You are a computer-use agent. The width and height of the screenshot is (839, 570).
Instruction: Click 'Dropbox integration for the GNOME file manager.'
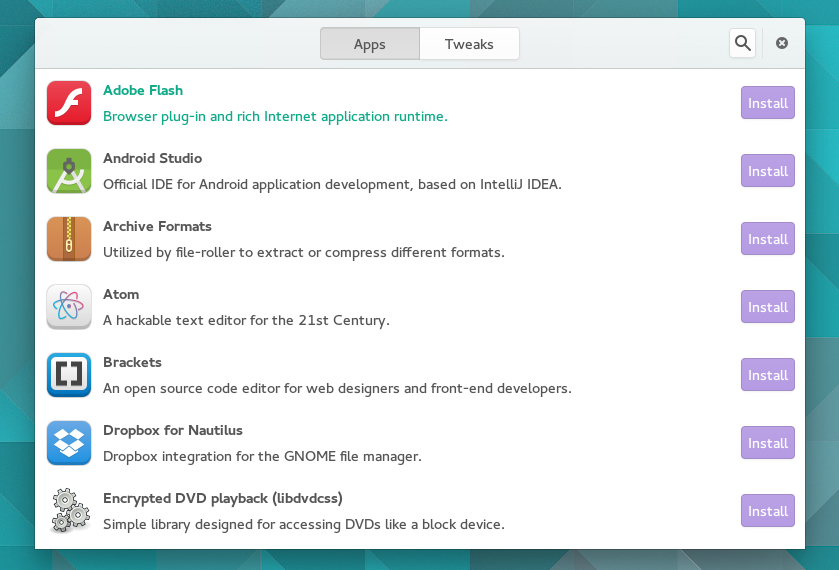click(x=262, y=457)
